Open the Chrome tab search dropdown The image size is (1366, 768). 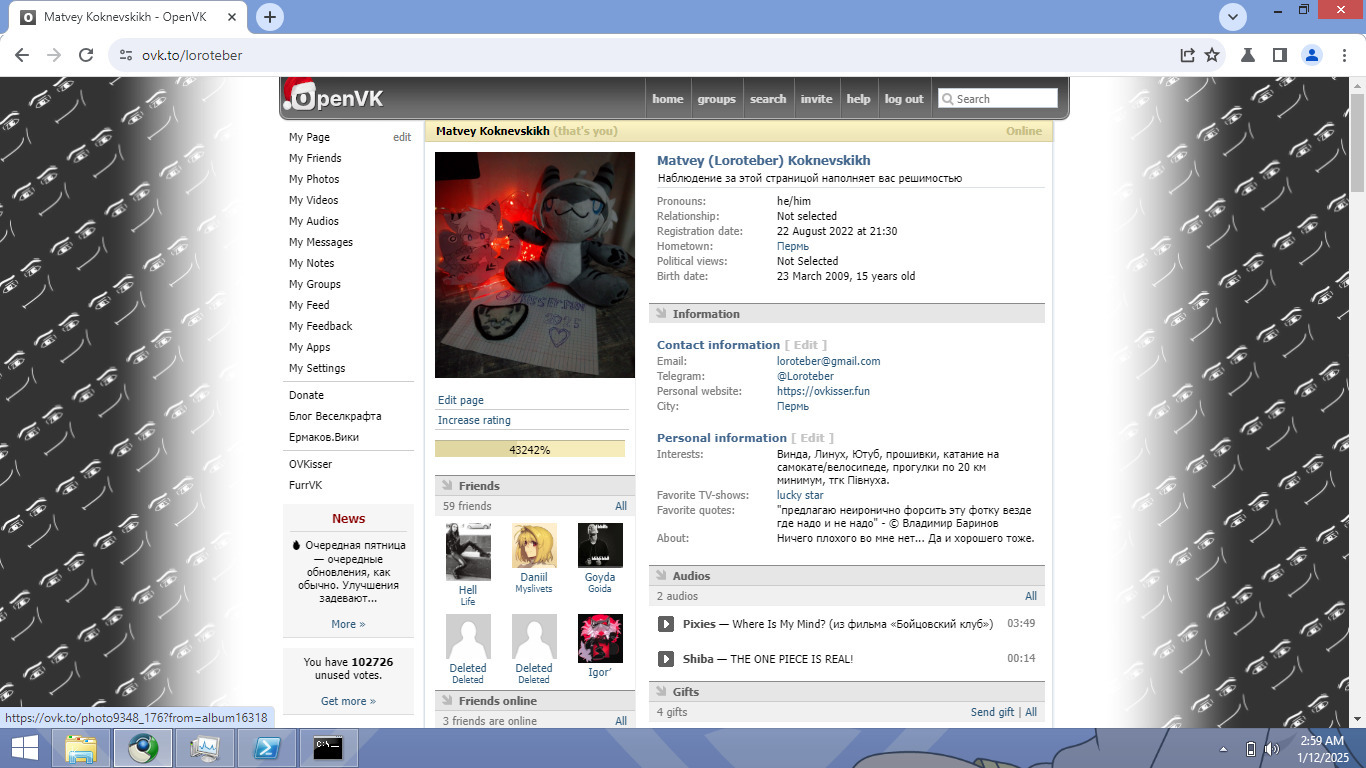tap(1232, 17)
